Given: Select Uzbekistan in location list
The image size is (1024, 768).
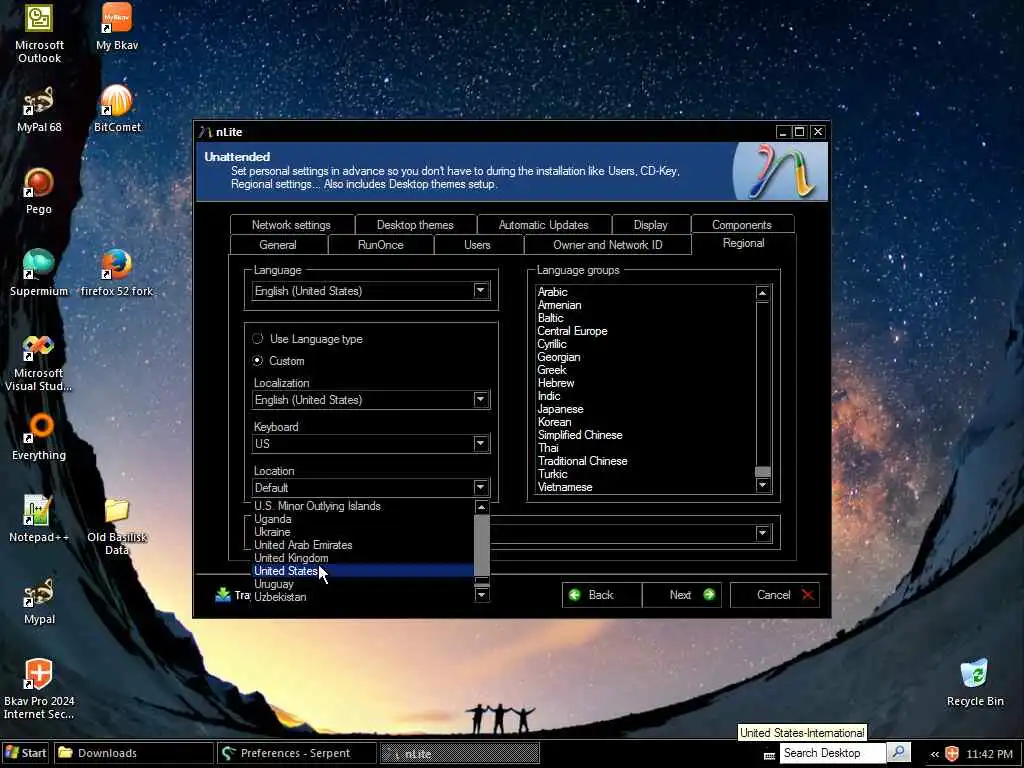Looking at the screenshot, I should tap(362, 597).
